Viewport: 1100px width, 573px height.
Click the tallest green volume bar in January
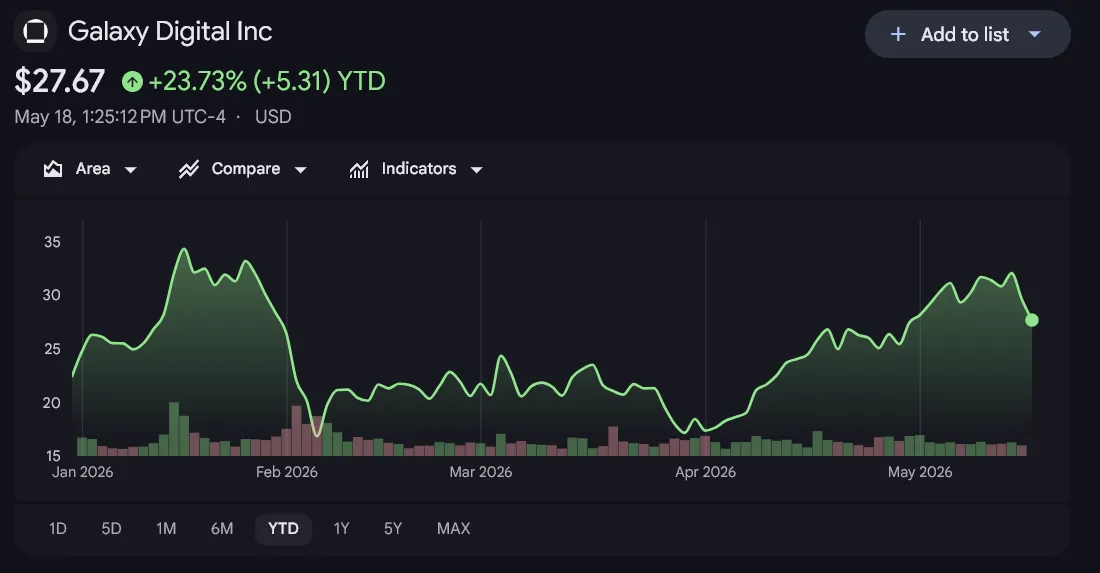(x=174, y=429)
